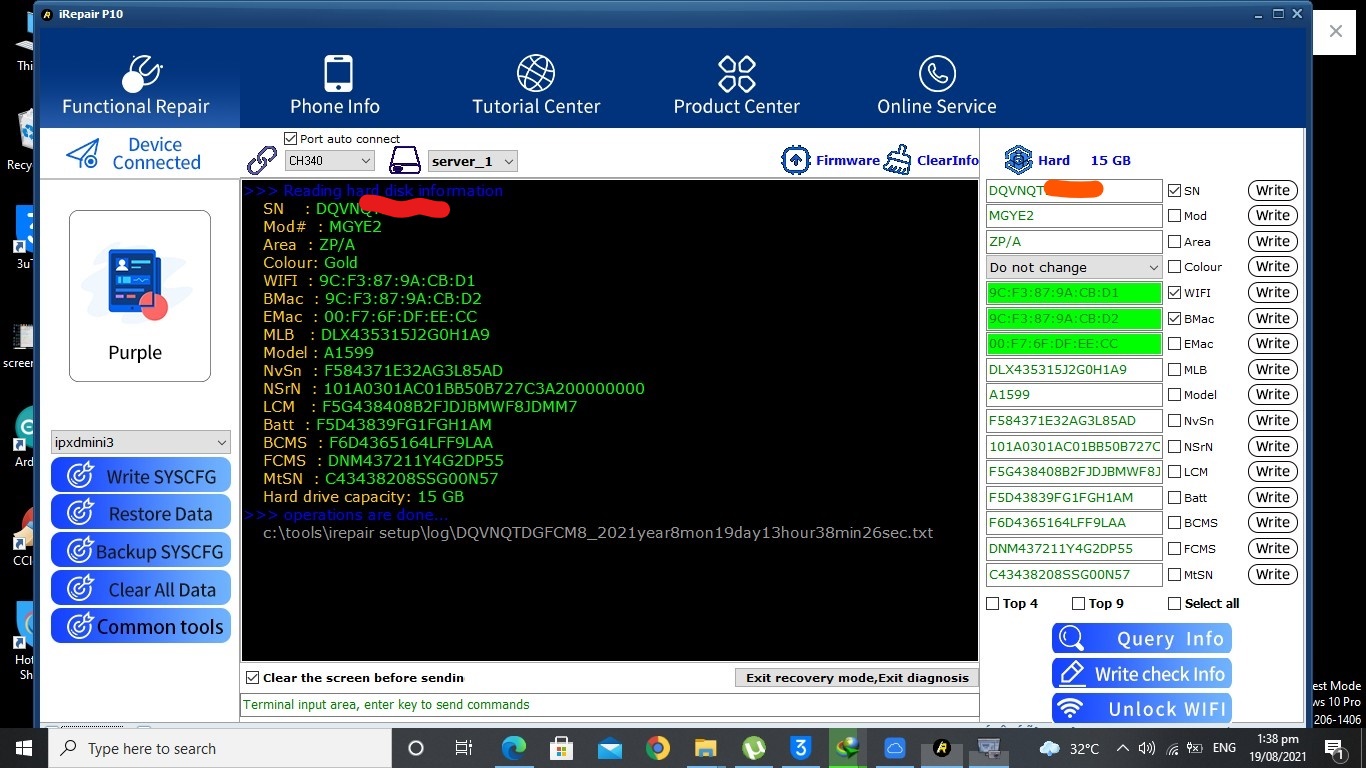Tick the Select all checkbox
Viewport: 1366px width, 768px height.
(1175, 604)
